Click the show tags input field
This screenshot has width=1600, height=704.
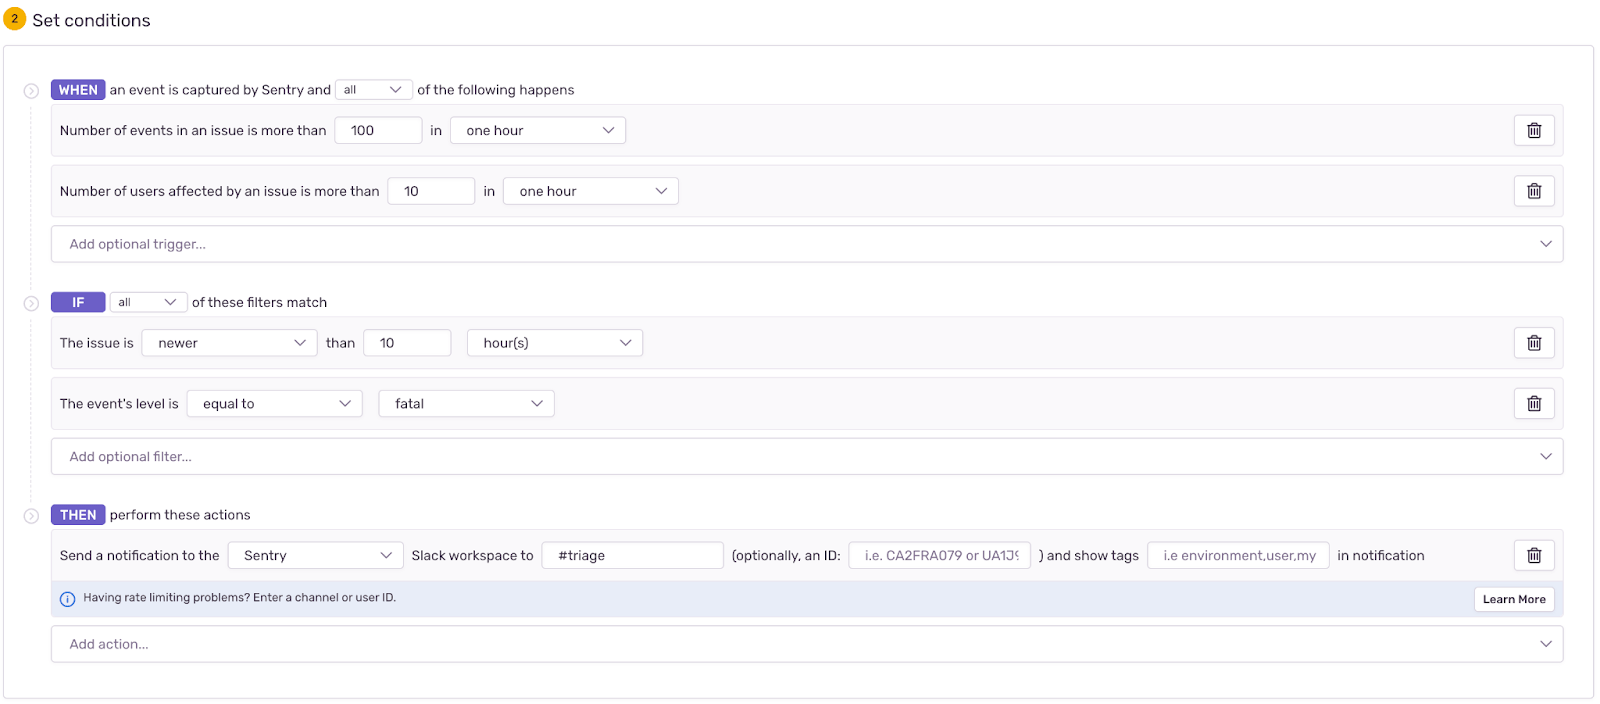(x=1238, y=556)
